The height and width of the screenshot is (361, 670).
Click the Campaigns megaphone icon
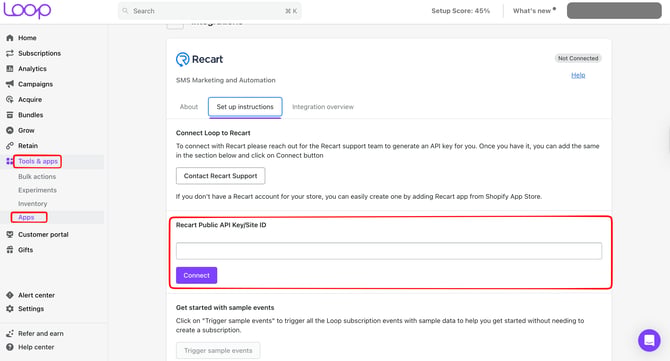coord(10,84)
